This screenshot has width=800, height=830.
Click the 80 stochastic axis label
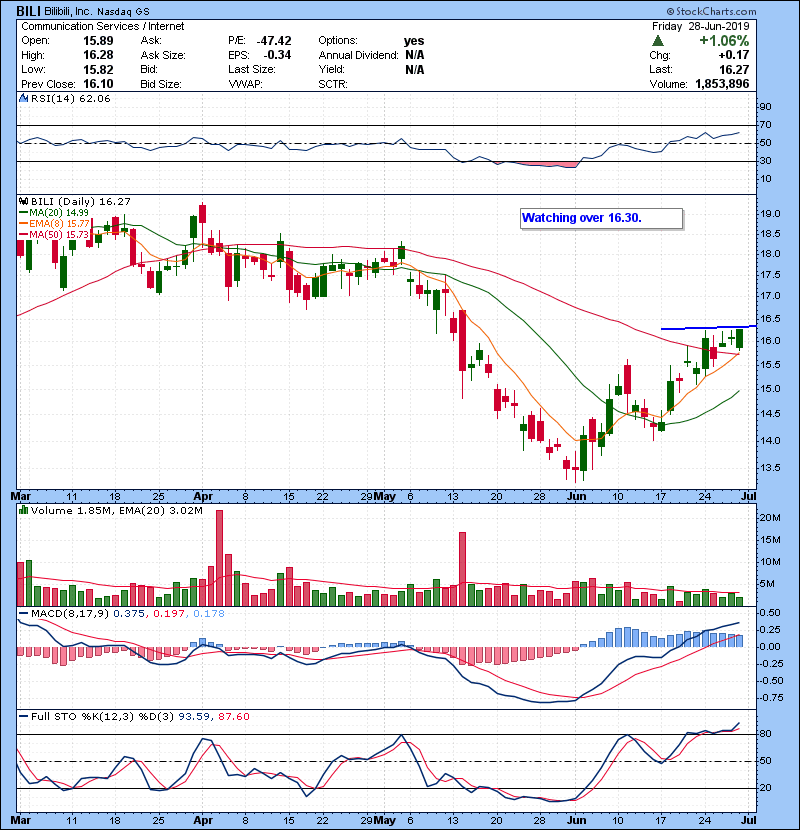point(766,734)
